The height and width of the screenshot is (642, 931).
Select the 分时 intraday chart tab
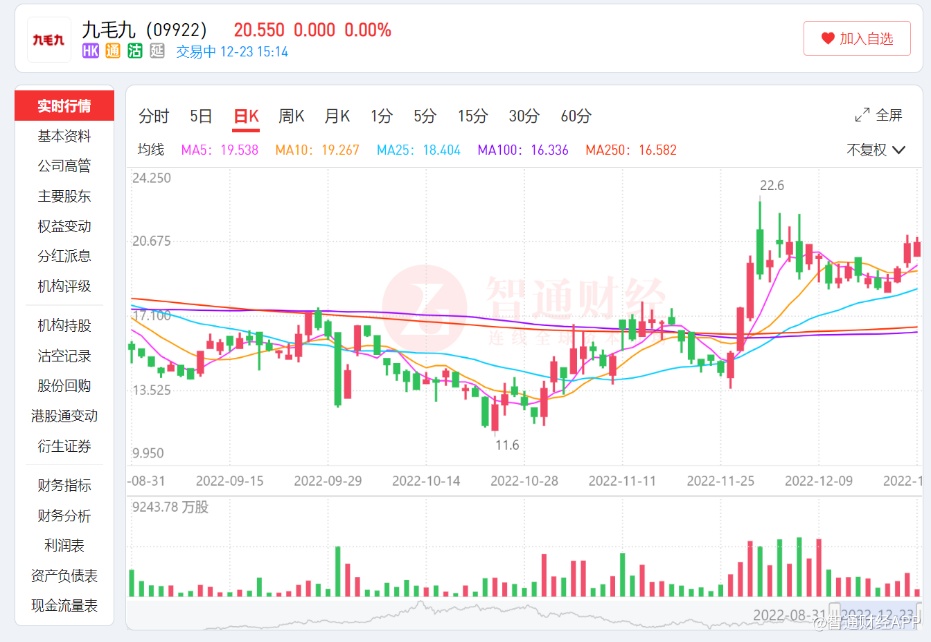tap(154, 116)
